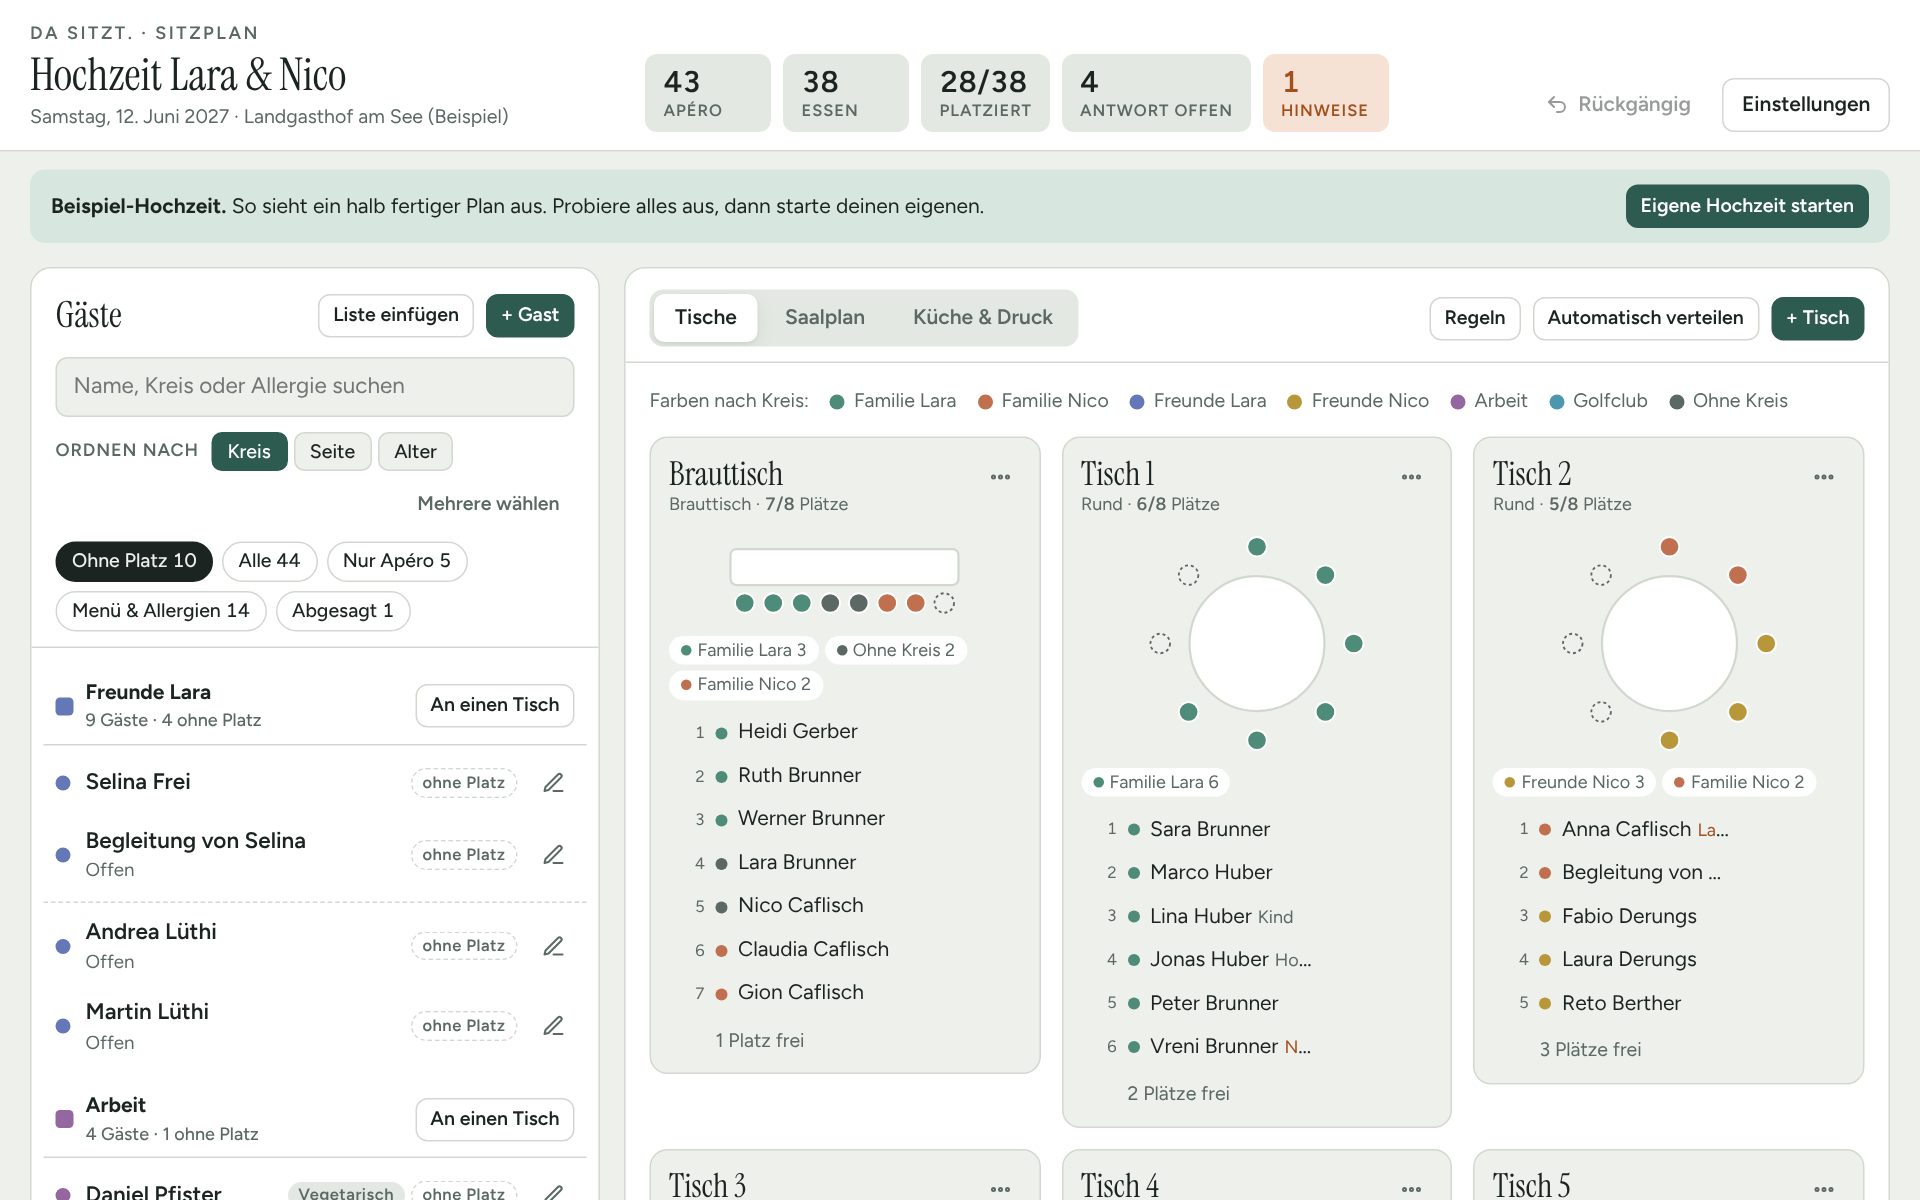Click the 4 Antwort offen stat card
This screenshot has height=1200, width=1920.
click(1156, 93)
